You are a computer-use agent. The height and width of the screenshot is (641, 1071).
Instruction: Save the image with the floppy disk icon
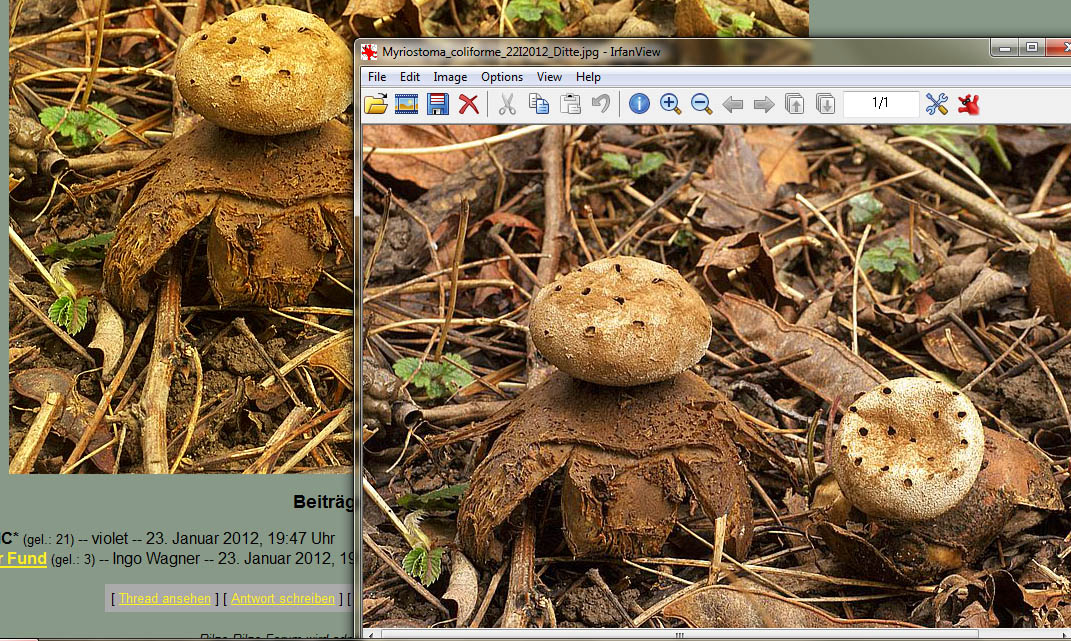pos(438,104)
